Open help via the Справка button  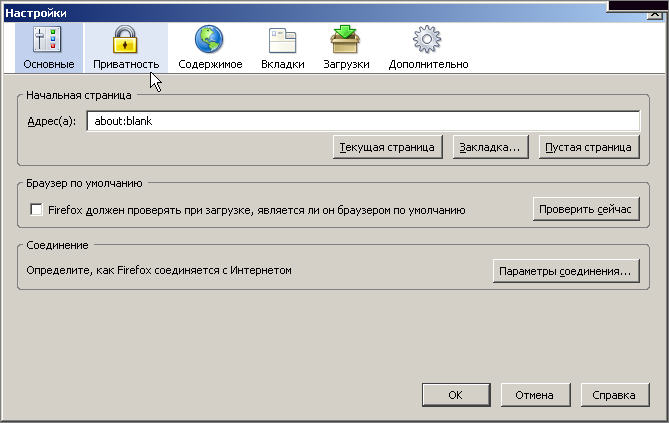pyautogui.click(x=614, y=395)
